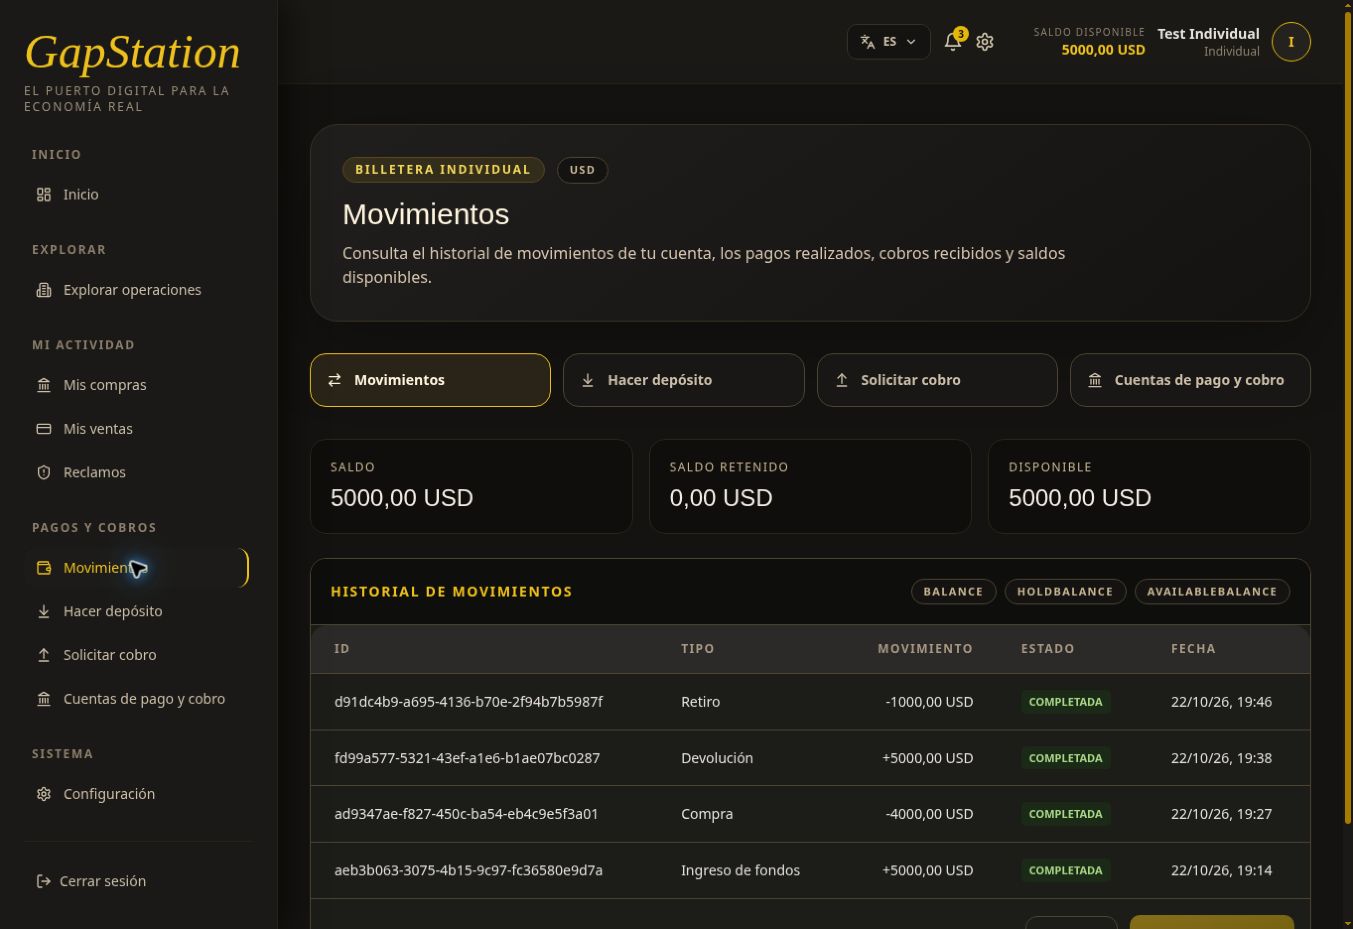Click the -4000,00 USD movement amount
1353x929 pixels.
pos(929,814)
